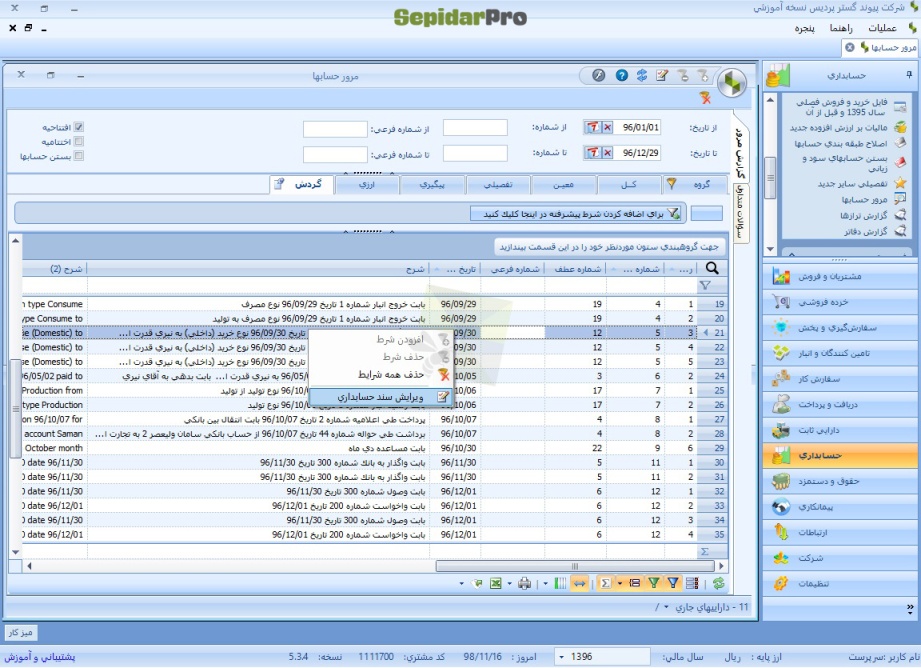Open the 'راهنما' menu
Image resolution: width=921 pixels, height=668 pixels.
pyautogui.click(x=841, y=28)
